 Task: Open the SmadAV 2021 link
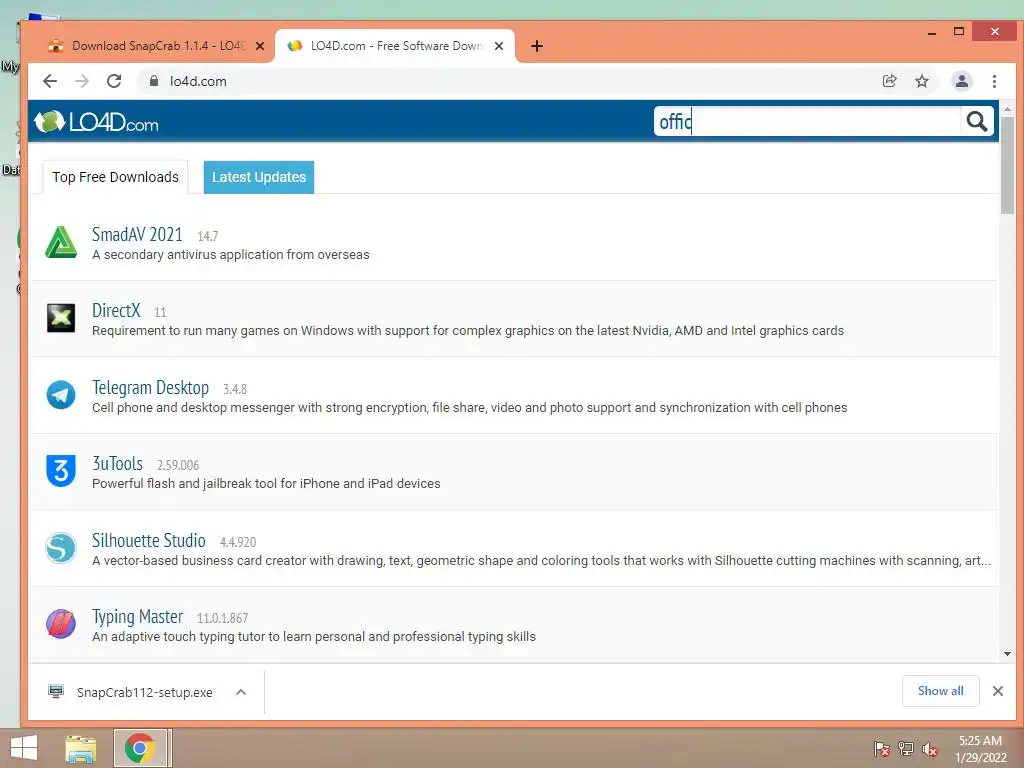[137, 234]
